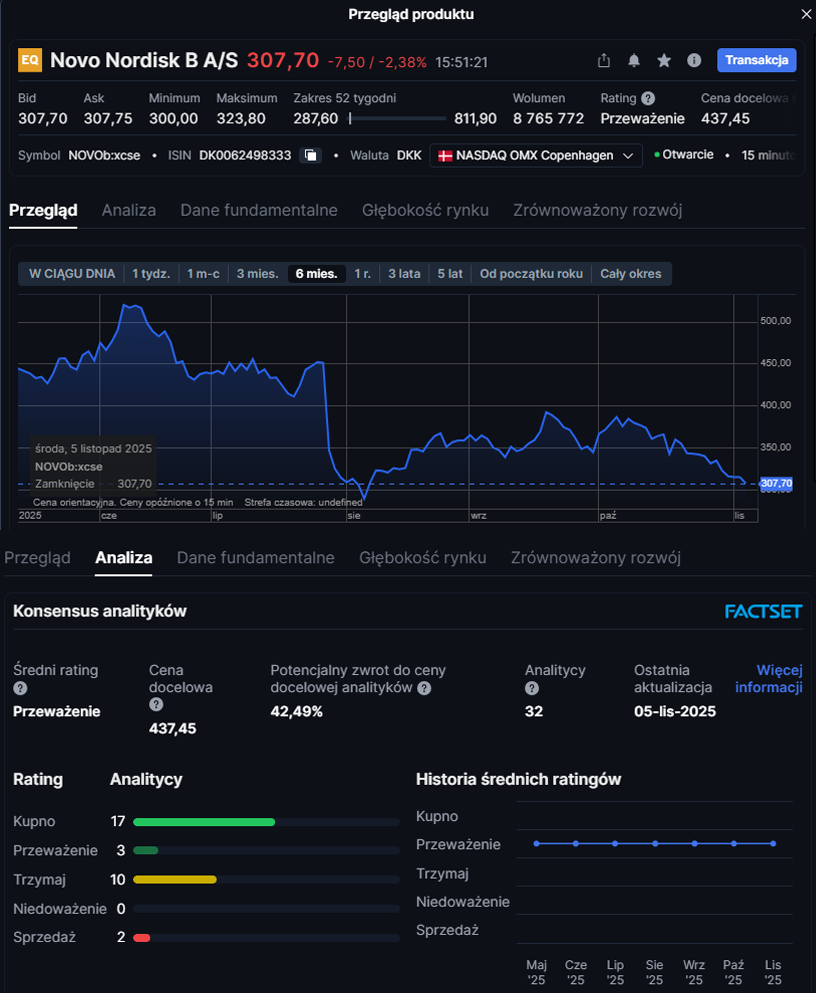Open the Dane fundamentalne tab at top
This screenshot has height=993, width=816.
click(x=259, y=210)
